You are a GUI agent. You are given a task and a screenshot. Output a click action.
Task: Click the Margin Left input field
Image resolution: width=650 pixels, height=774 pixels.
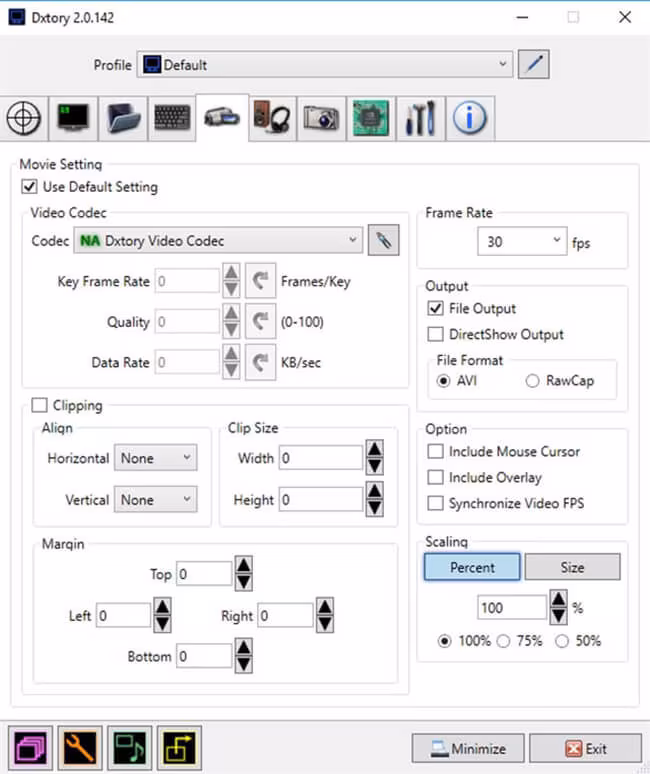(123, 615)
